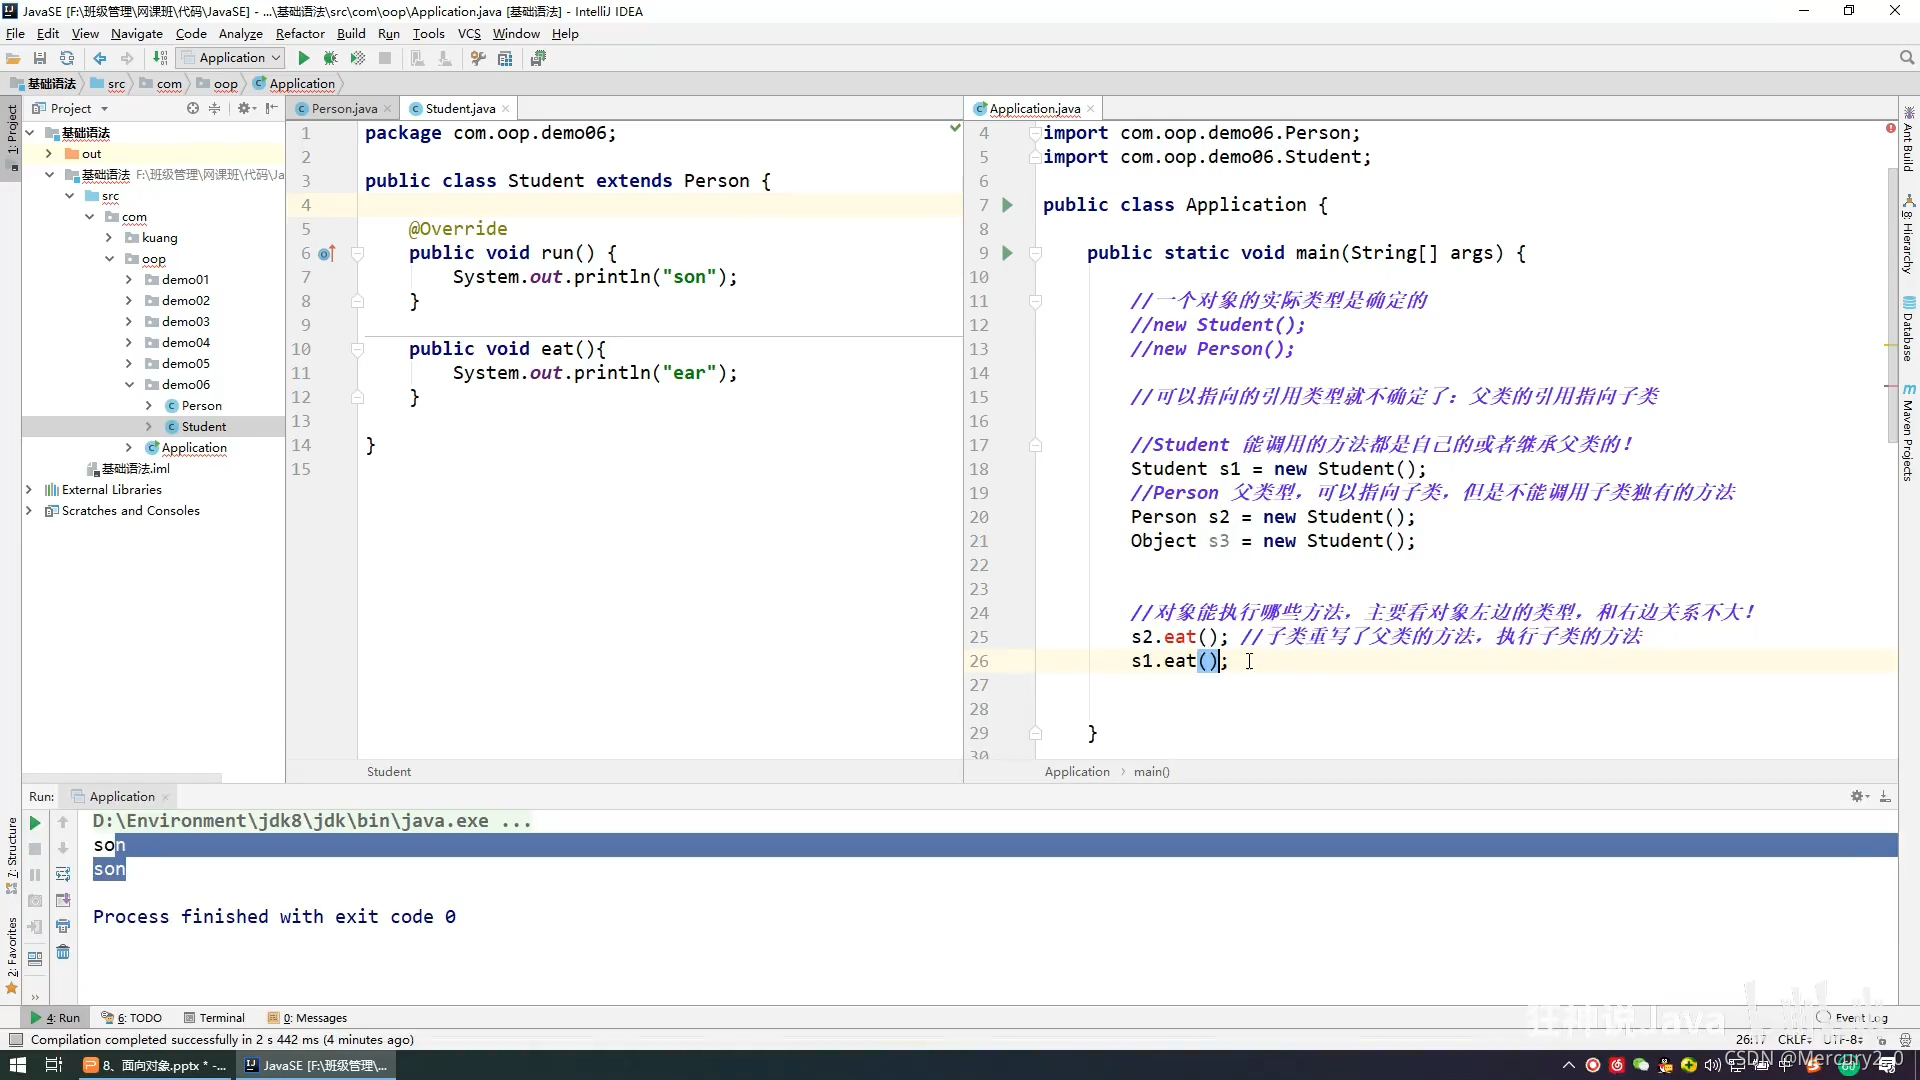Hide the Run tool window via download-arrow icon

tap(1885, 796)
